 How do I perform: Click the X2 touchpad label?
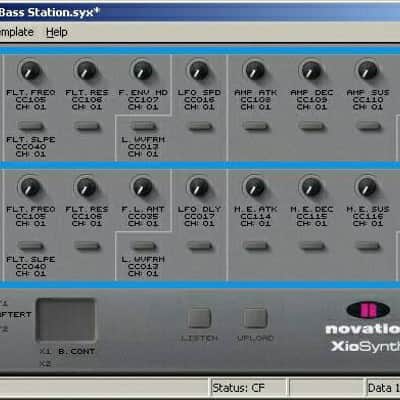point(45,364)
